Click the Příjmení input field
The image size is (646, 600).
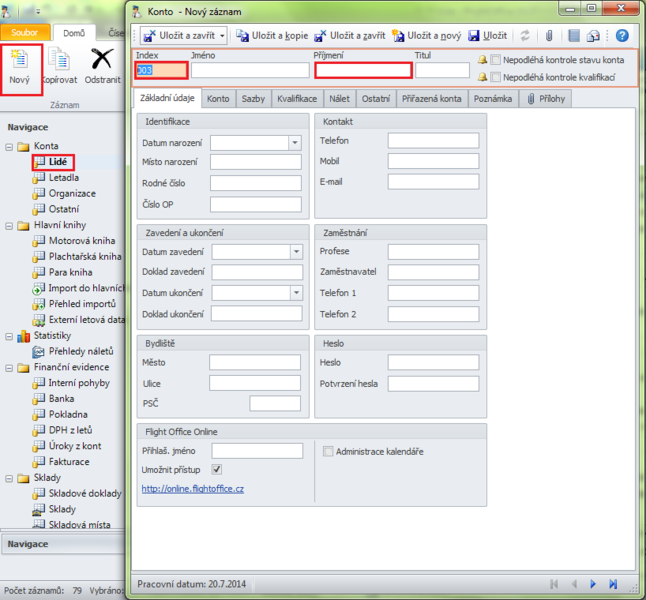(x=363, y=71)
